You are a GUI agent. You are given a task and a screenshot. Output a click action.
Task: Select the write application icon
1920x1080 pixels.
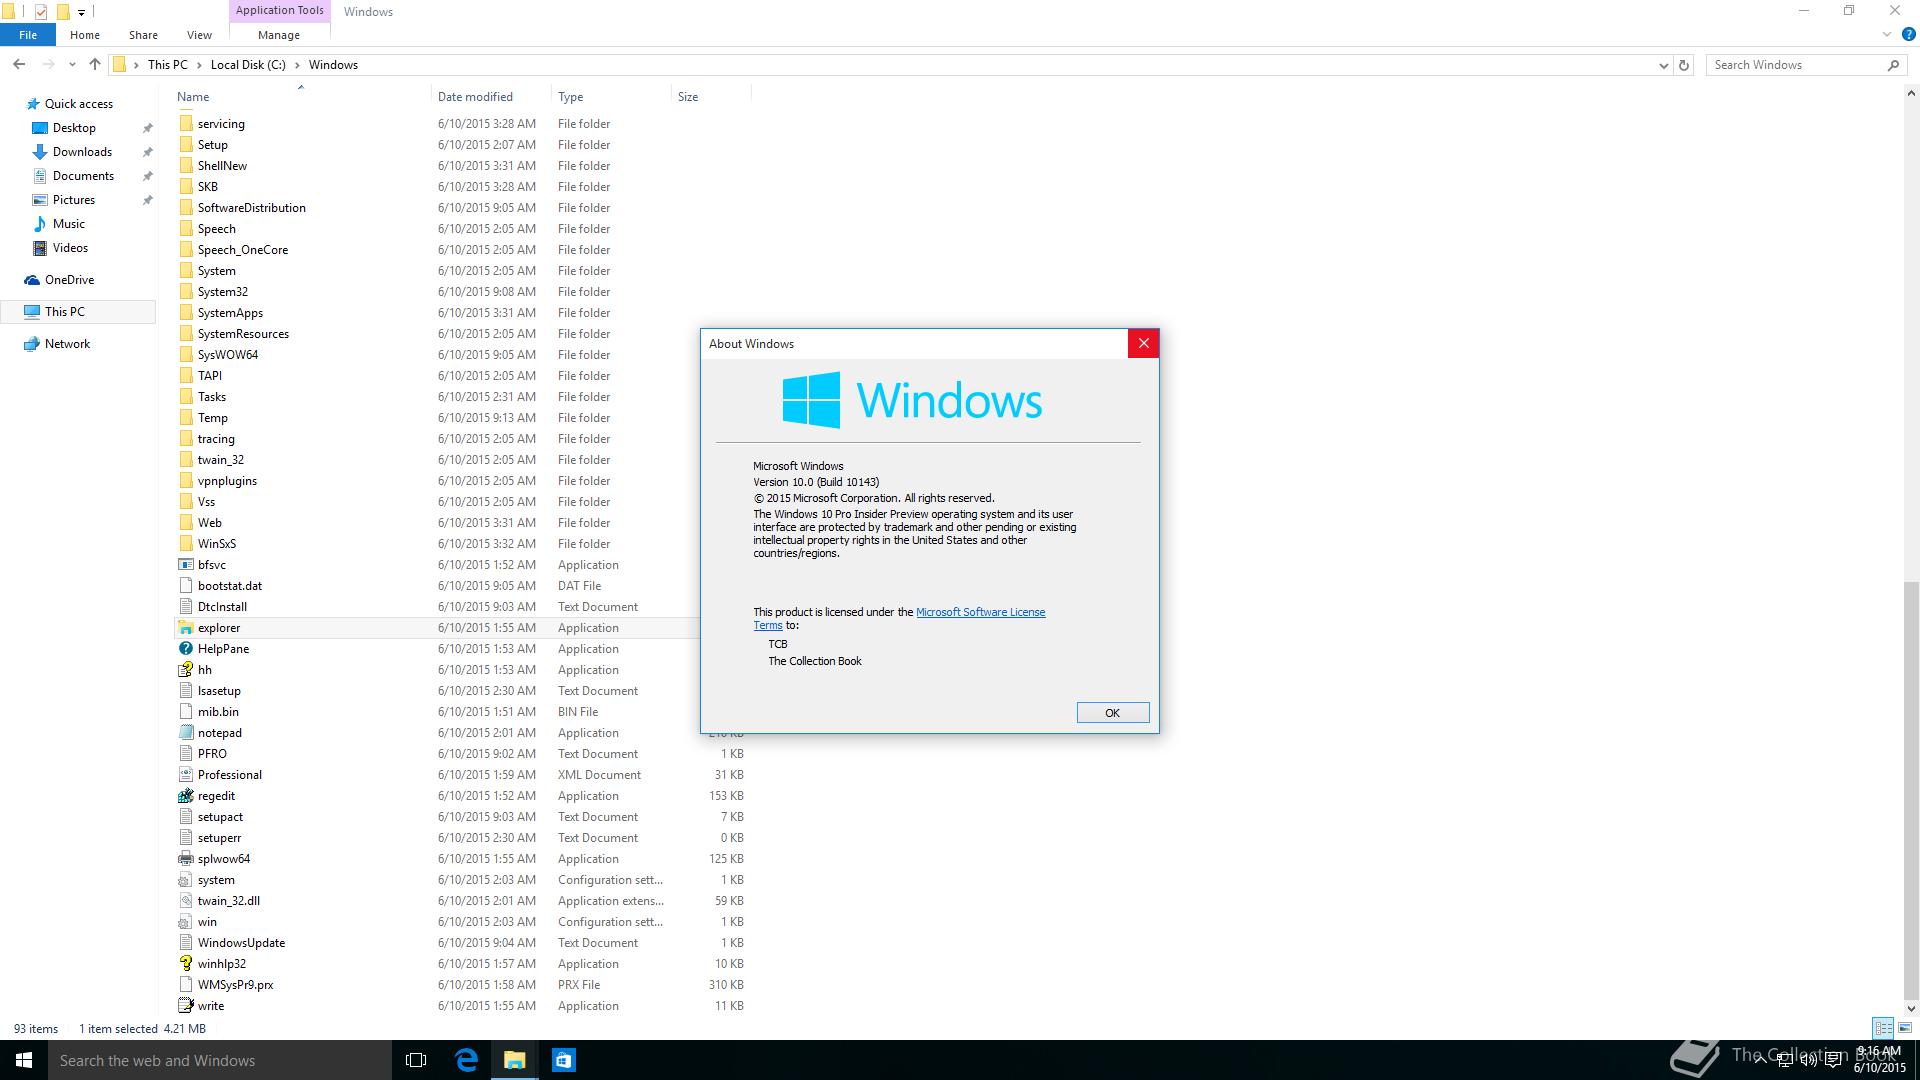pos(185,1006)
